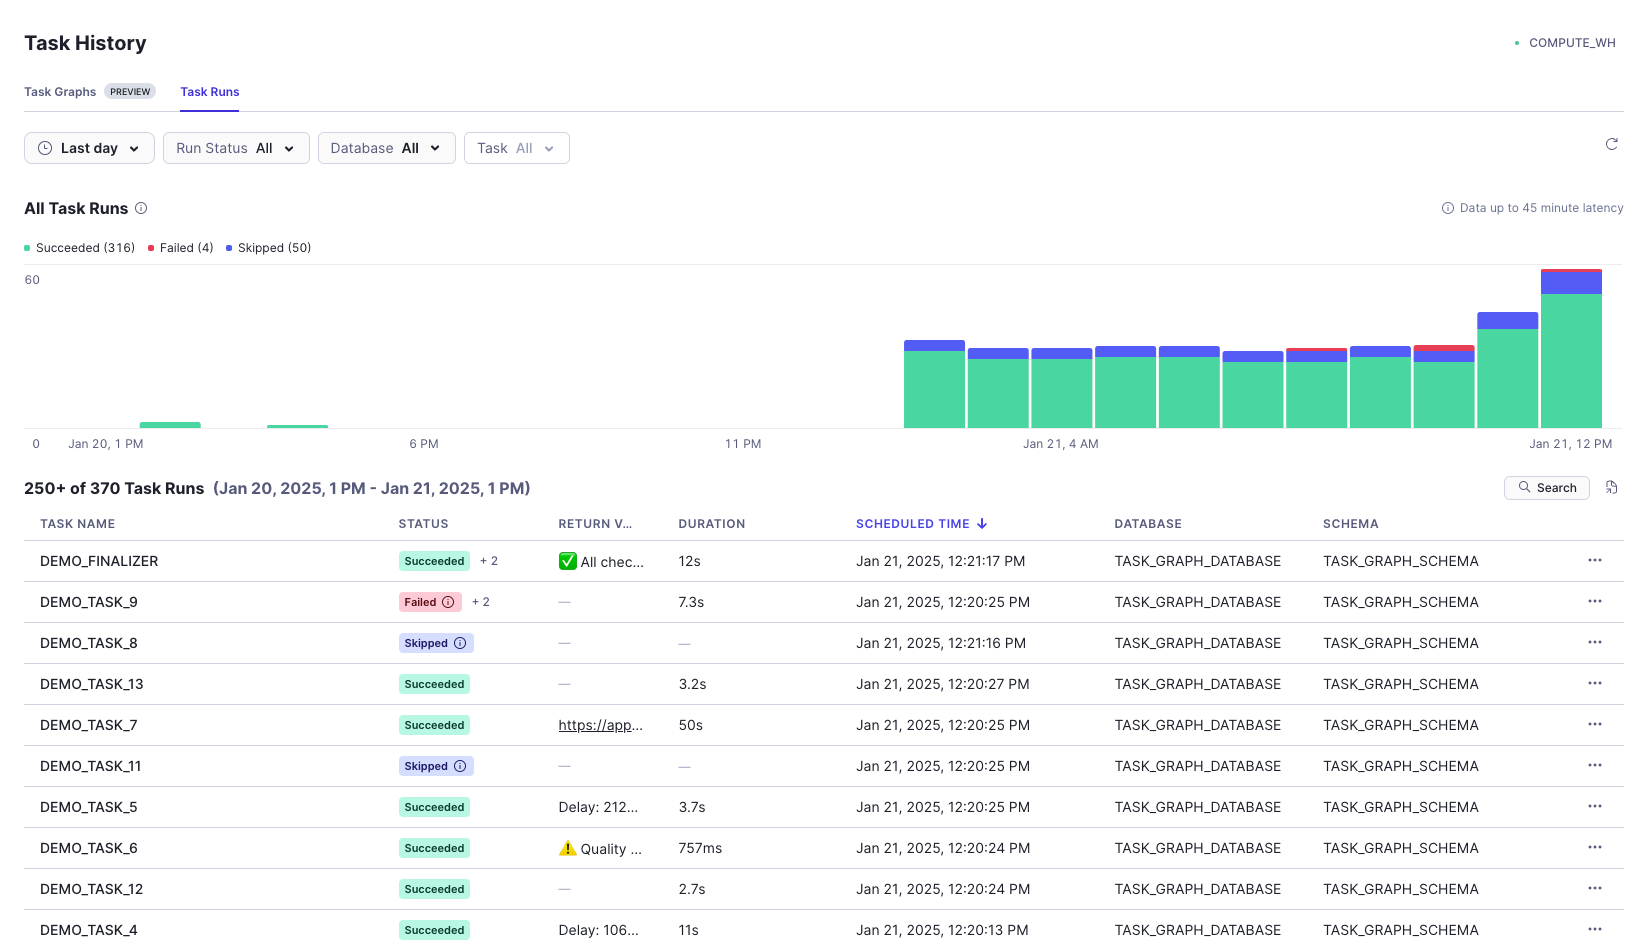Toggle the Skipped (50) legend item

pos(269,248)
